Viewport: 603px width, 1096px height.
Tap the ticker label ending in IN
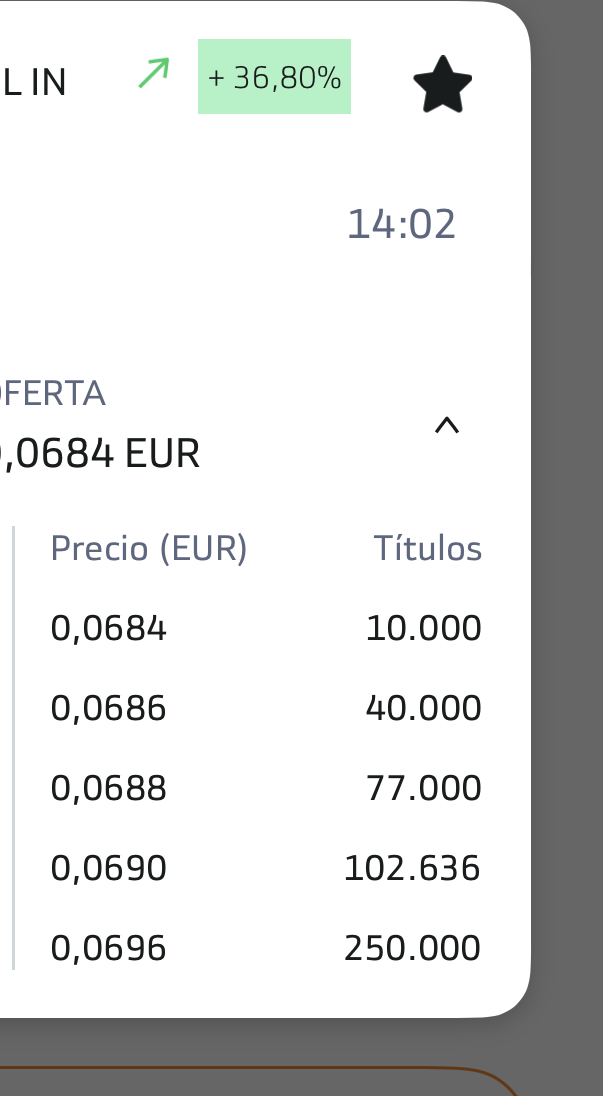tap(33, 83)
